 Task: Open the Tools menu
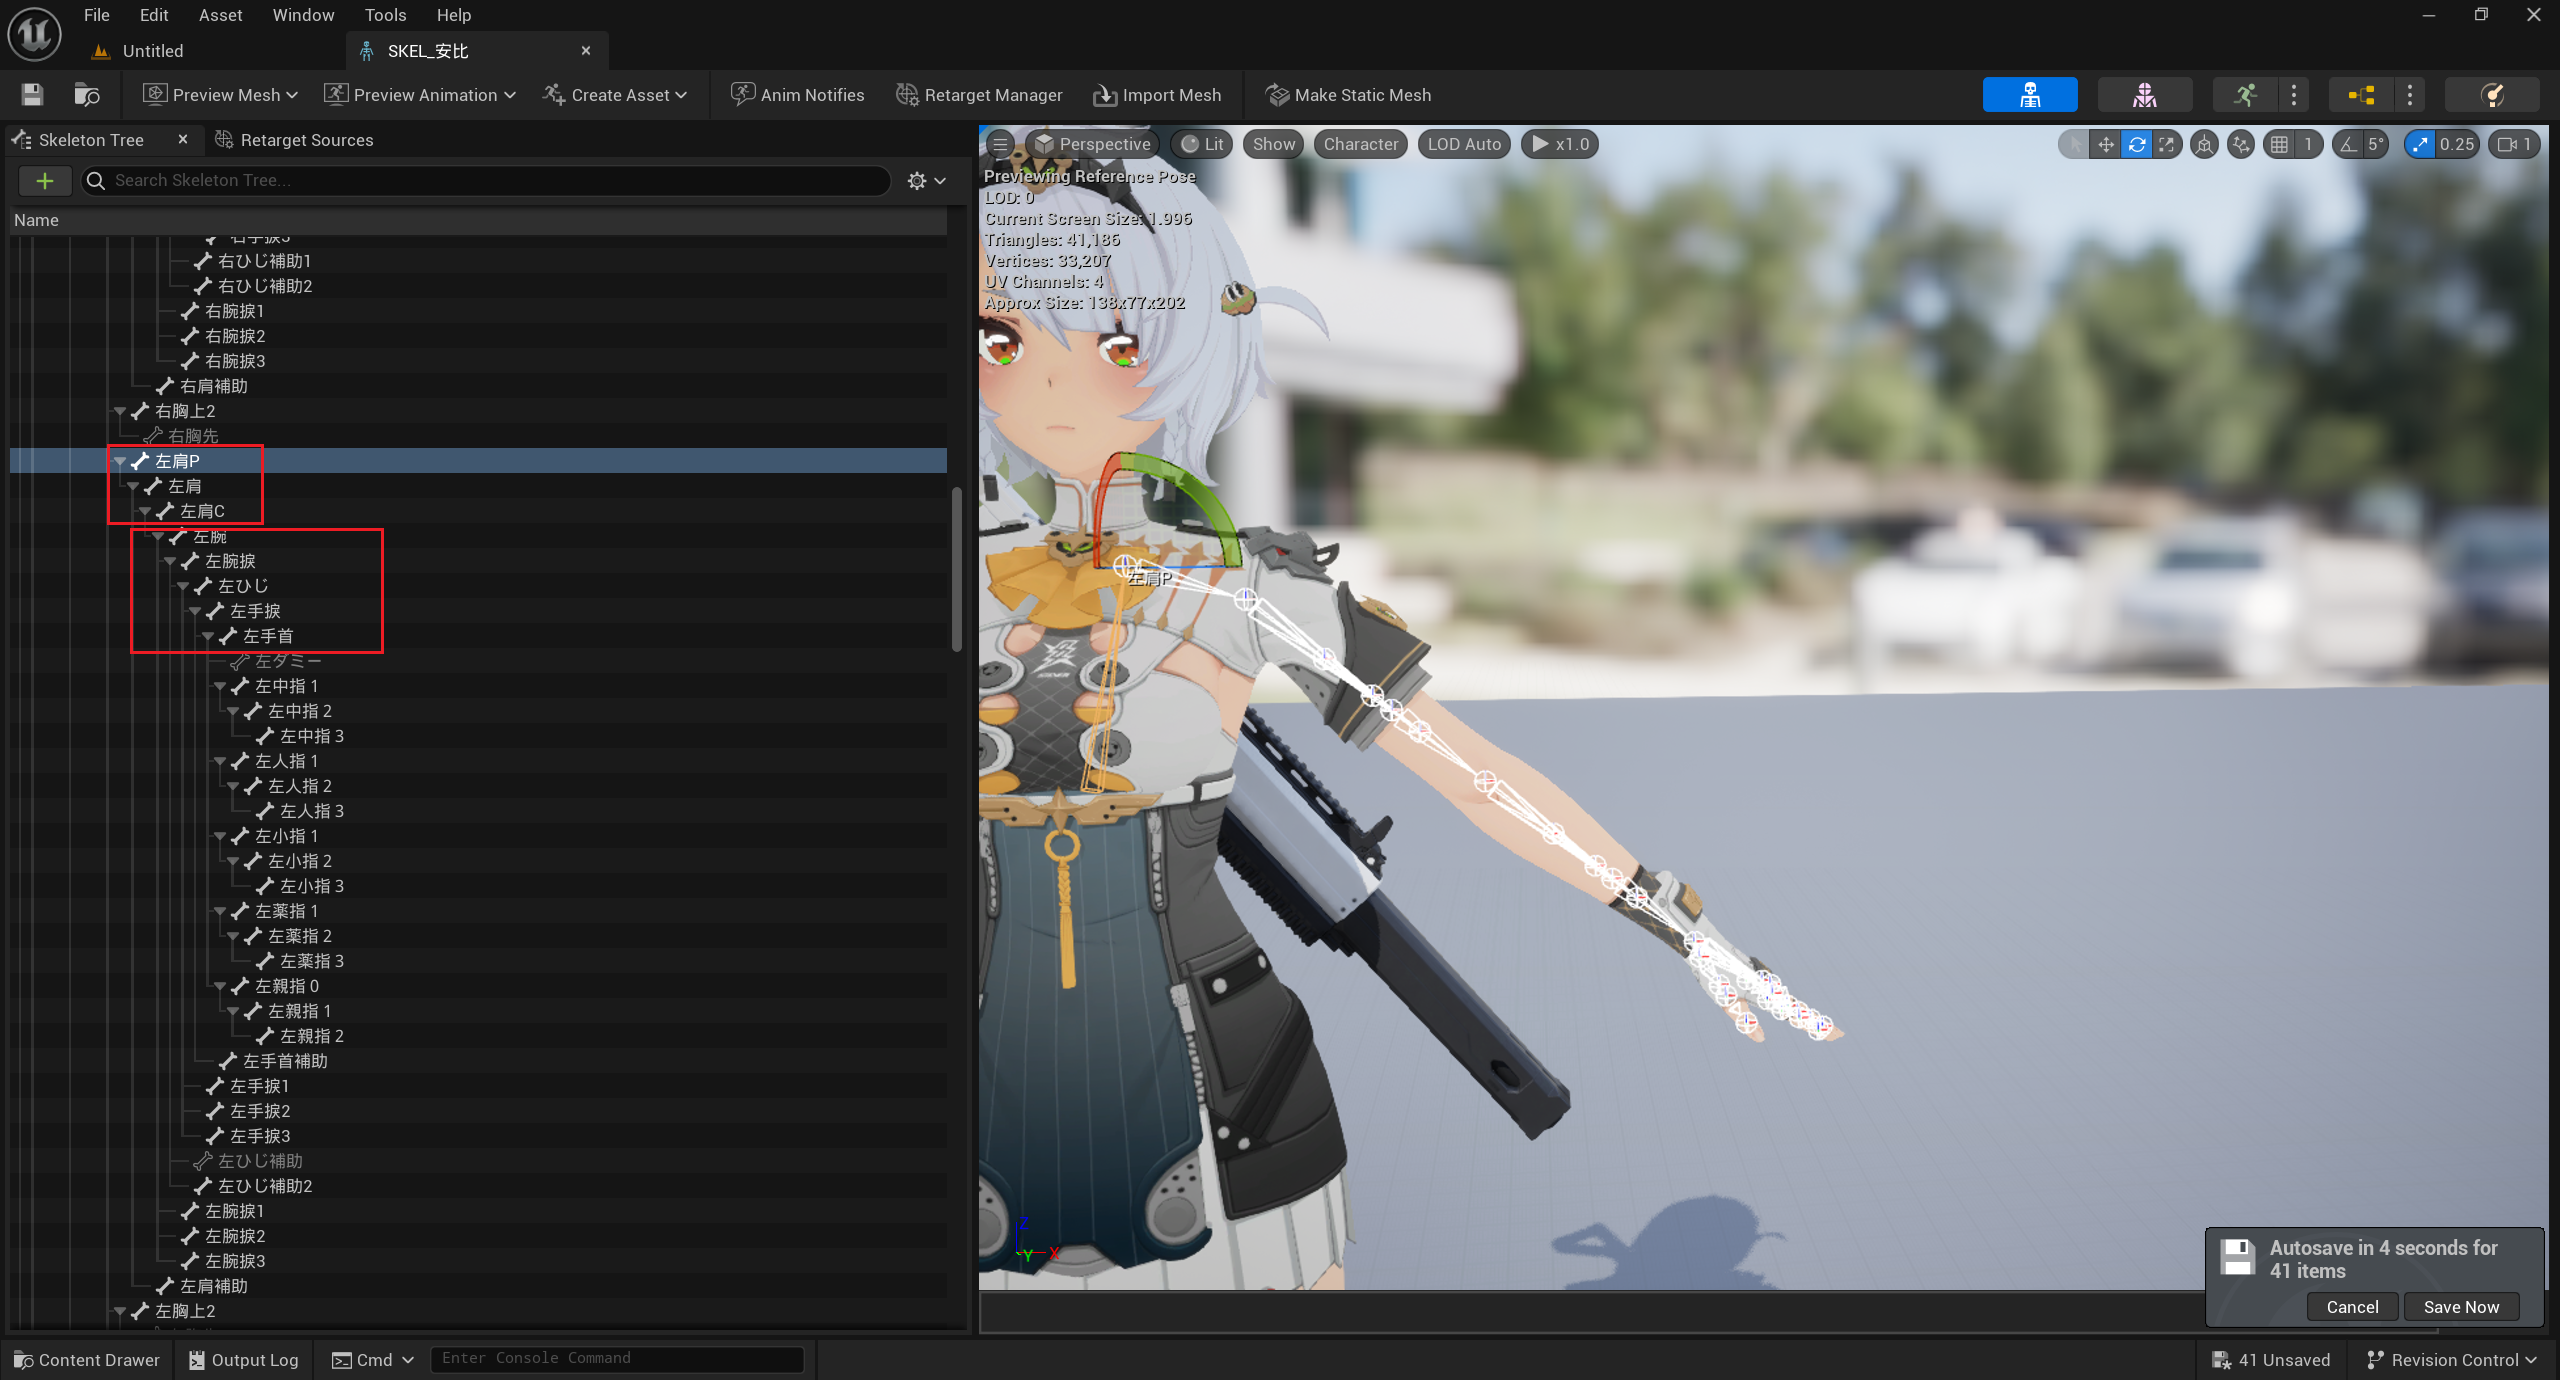click(385, 15)
